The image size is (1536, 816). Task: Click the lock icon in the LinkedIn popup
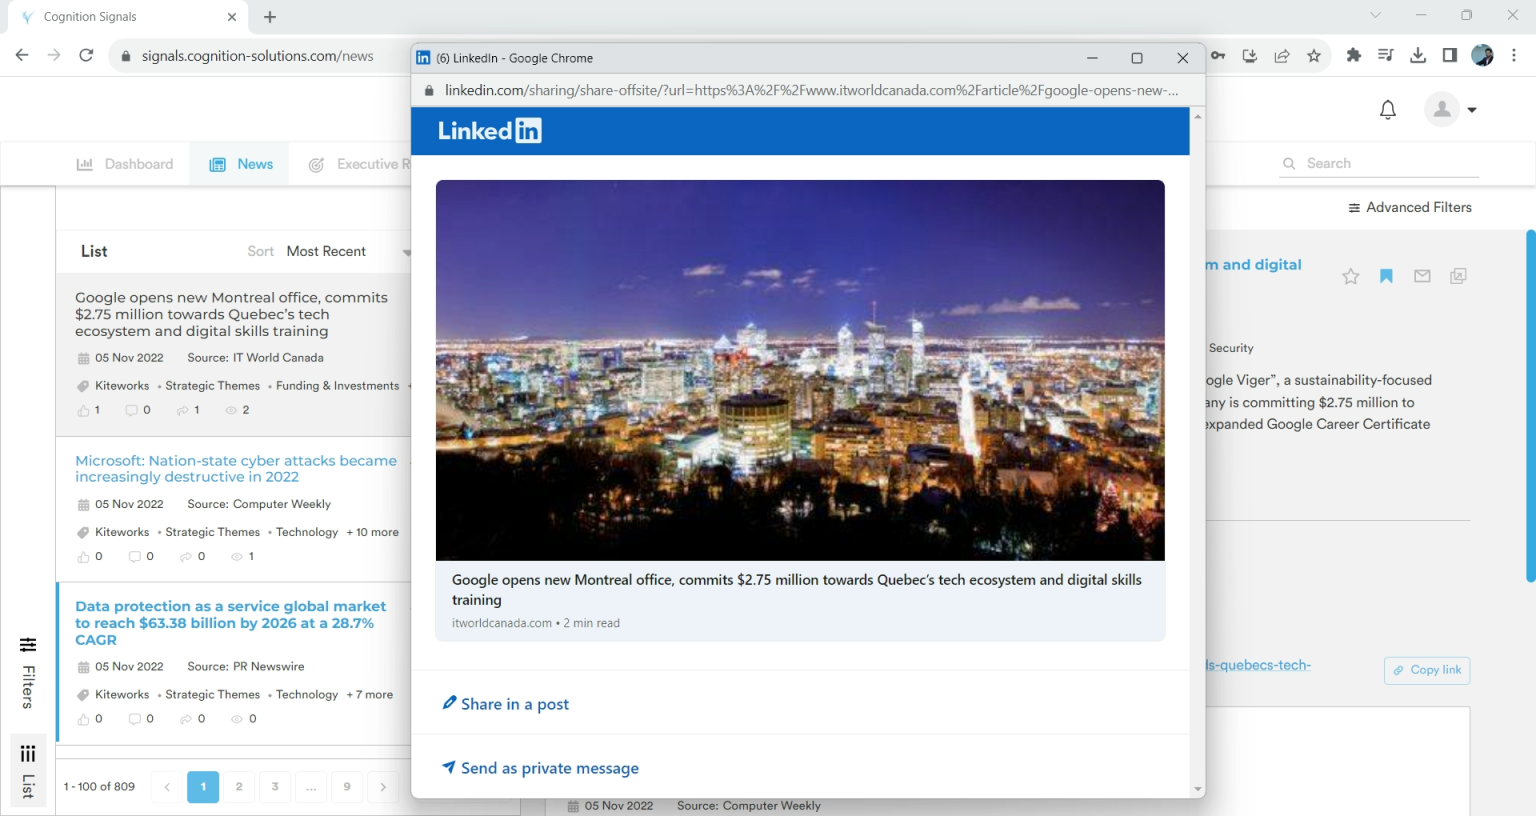point(429,90)
